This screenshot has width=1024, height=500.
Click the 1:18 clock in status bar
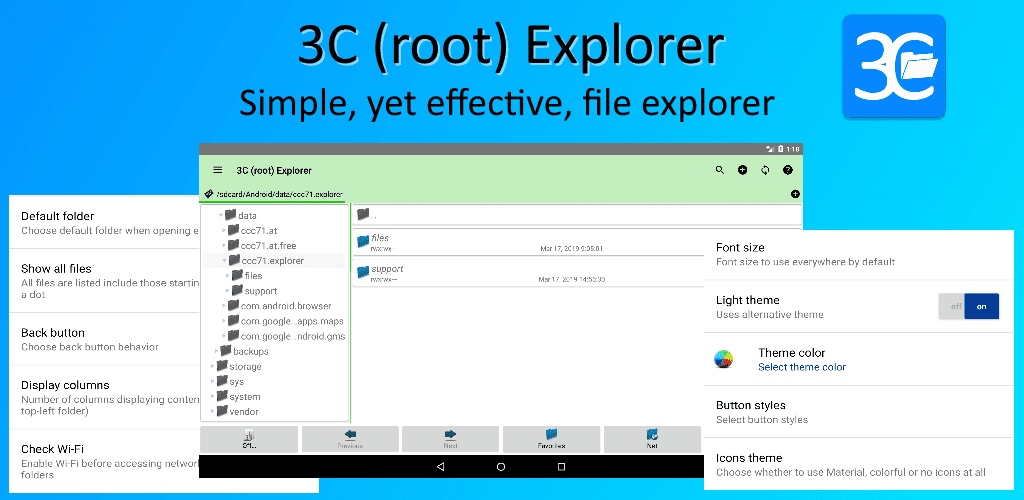coord(793,149)
